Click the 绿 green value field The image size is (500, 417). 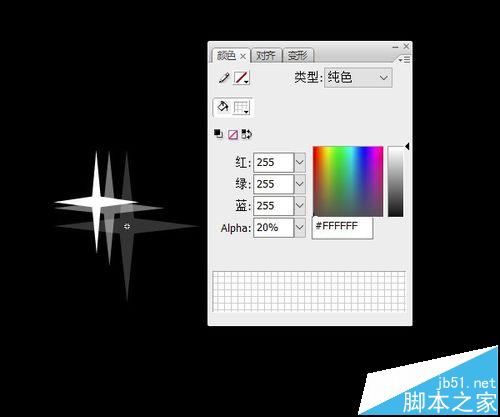(x=273, y=184)
